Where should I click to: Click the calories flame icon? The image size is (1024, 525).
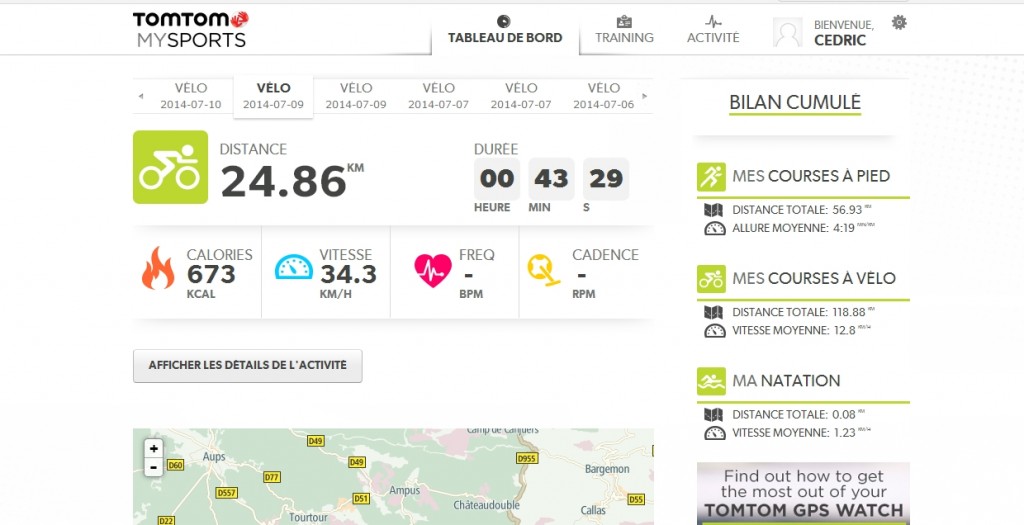tap(158, 268)
